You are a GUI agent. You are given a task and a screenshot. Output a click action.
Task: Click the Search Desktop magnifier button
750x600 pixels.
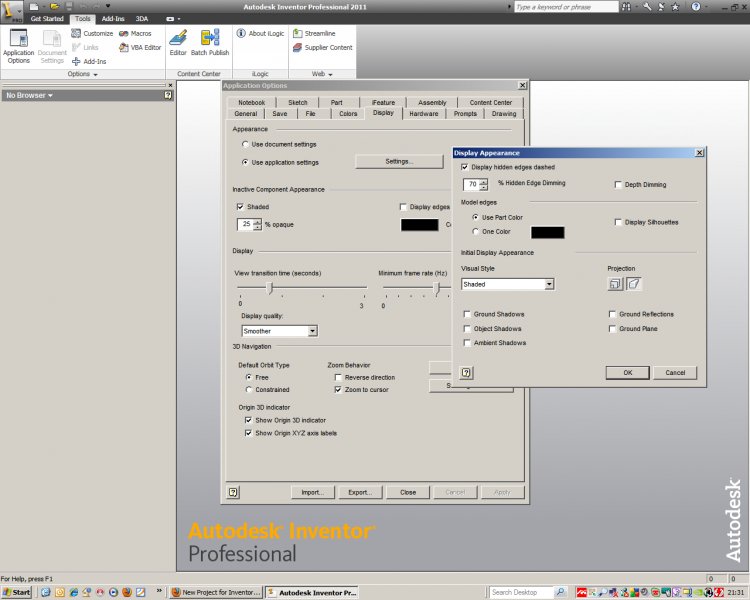pyautogui.click(x=561, y=592)
